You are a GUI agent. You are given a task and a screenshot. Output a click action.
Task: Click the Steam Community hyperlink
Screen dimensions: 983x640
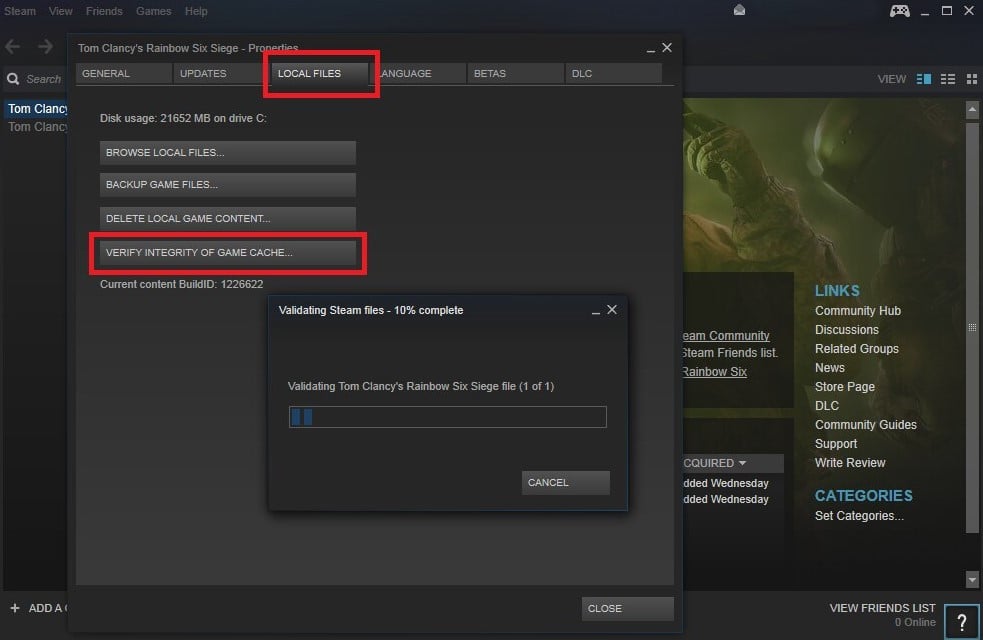pyautogui.click(x=725, y=336)
